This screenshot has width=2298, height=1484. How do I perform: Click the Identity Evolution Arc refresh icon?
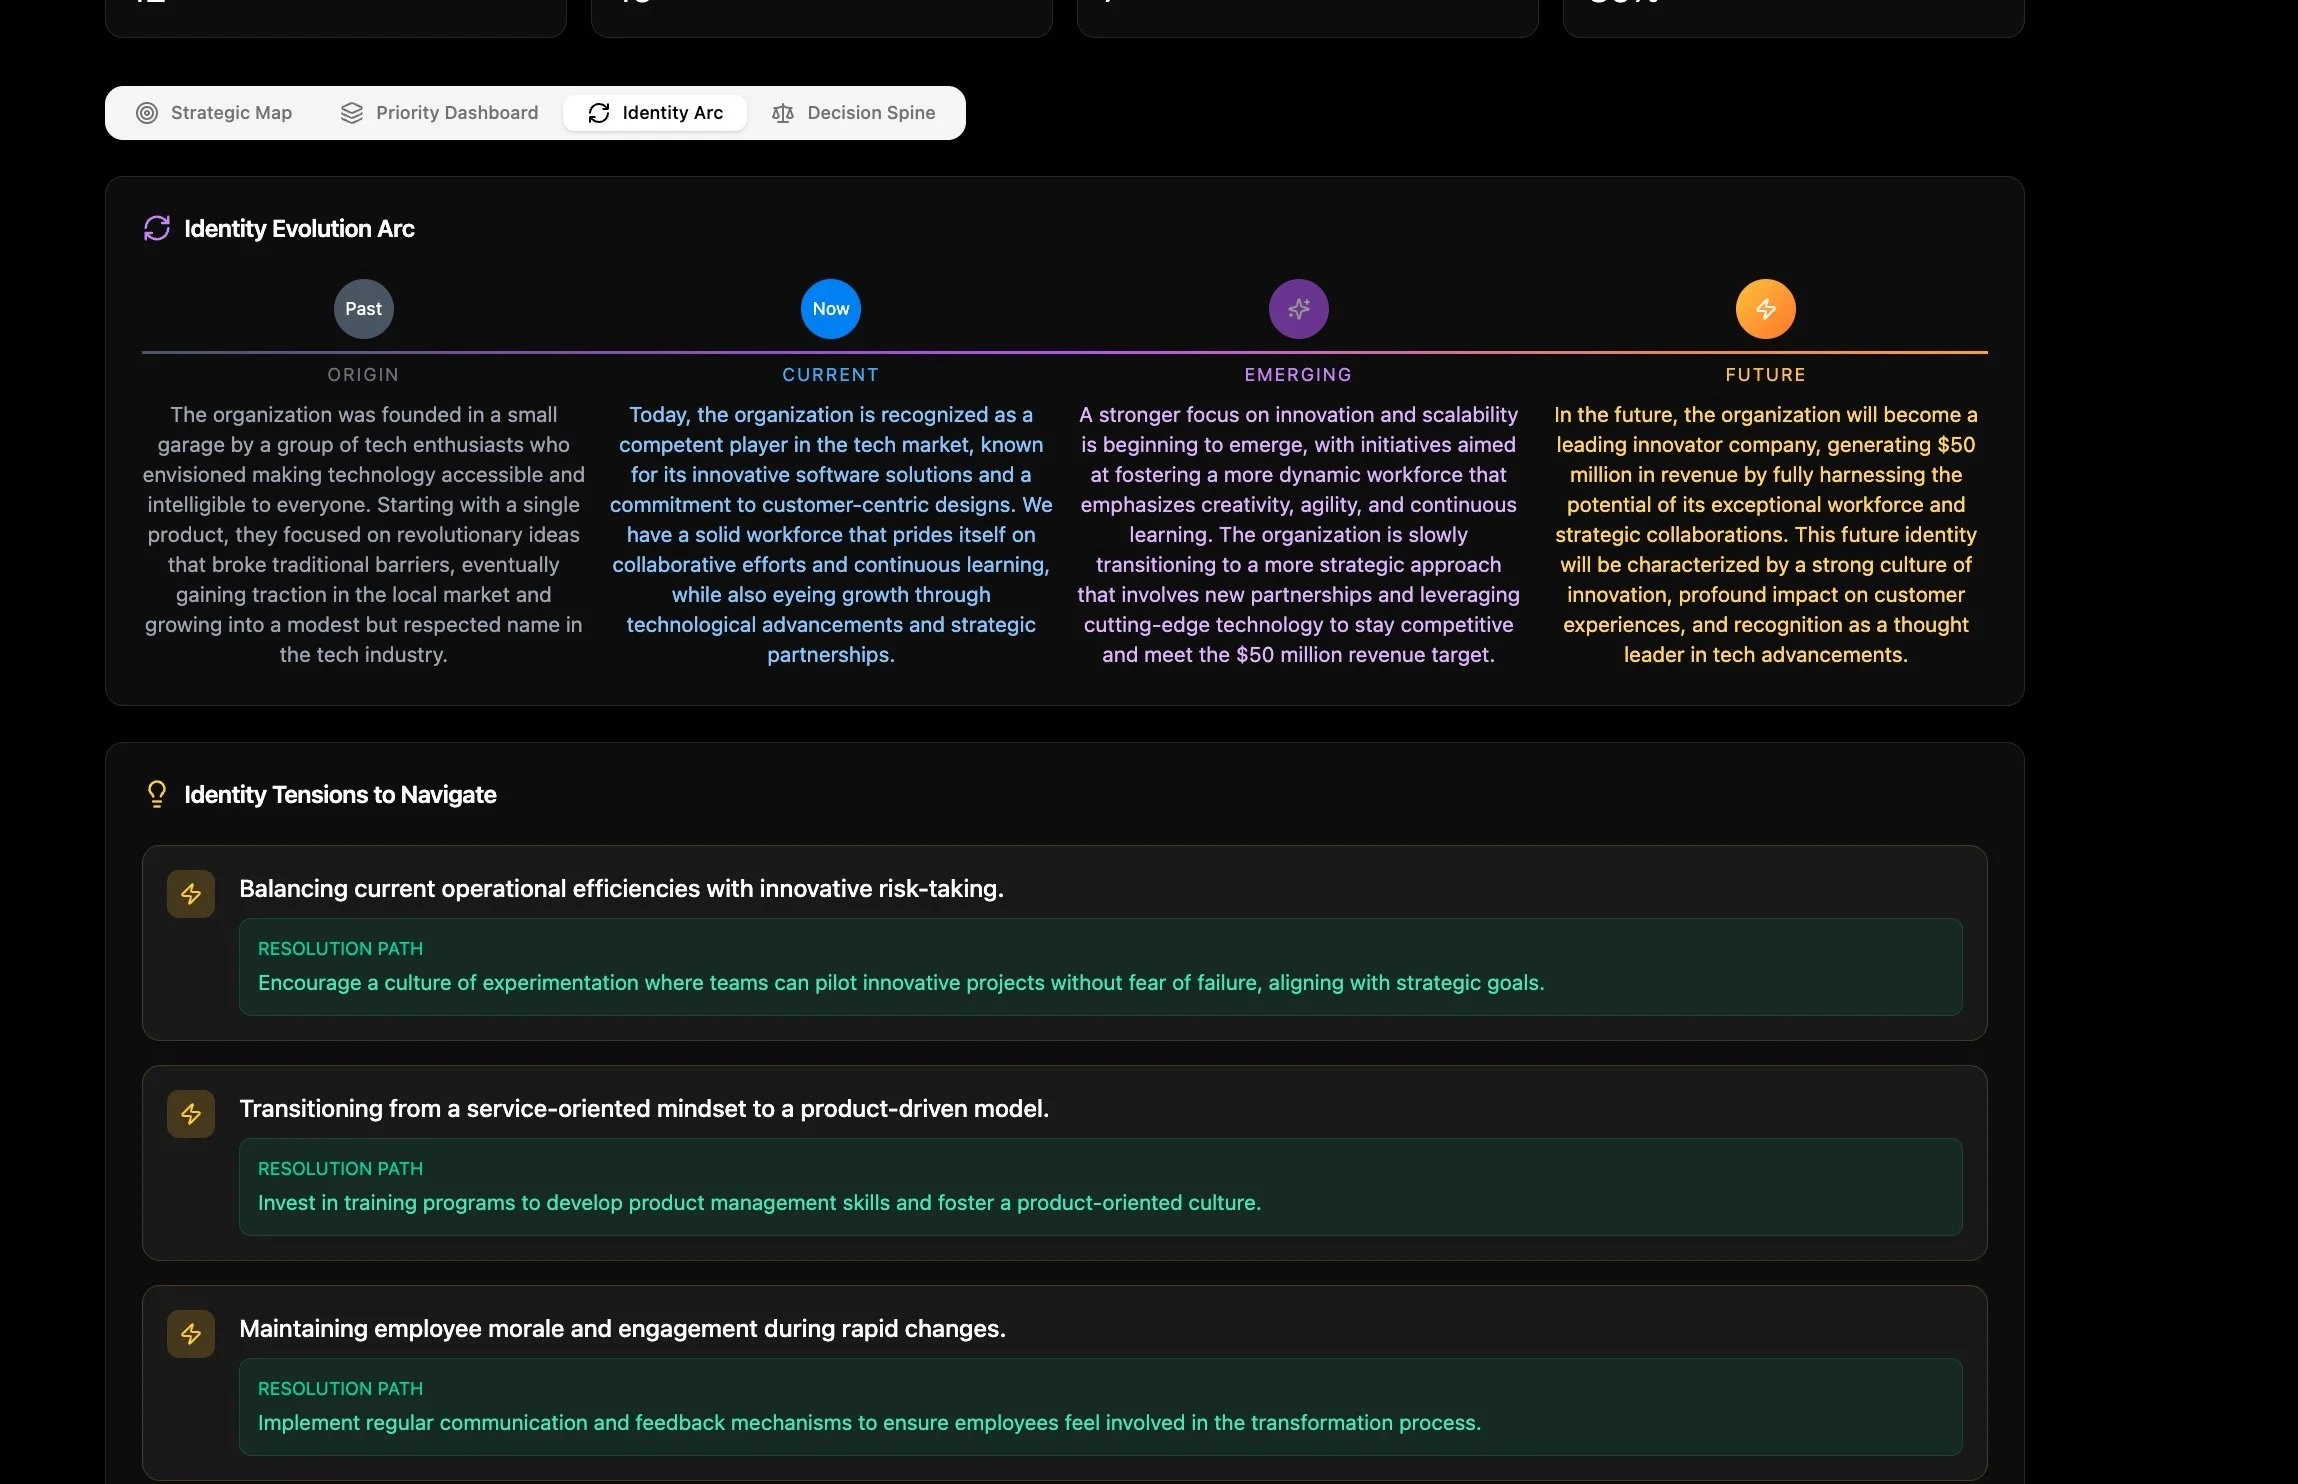(157, 229)
